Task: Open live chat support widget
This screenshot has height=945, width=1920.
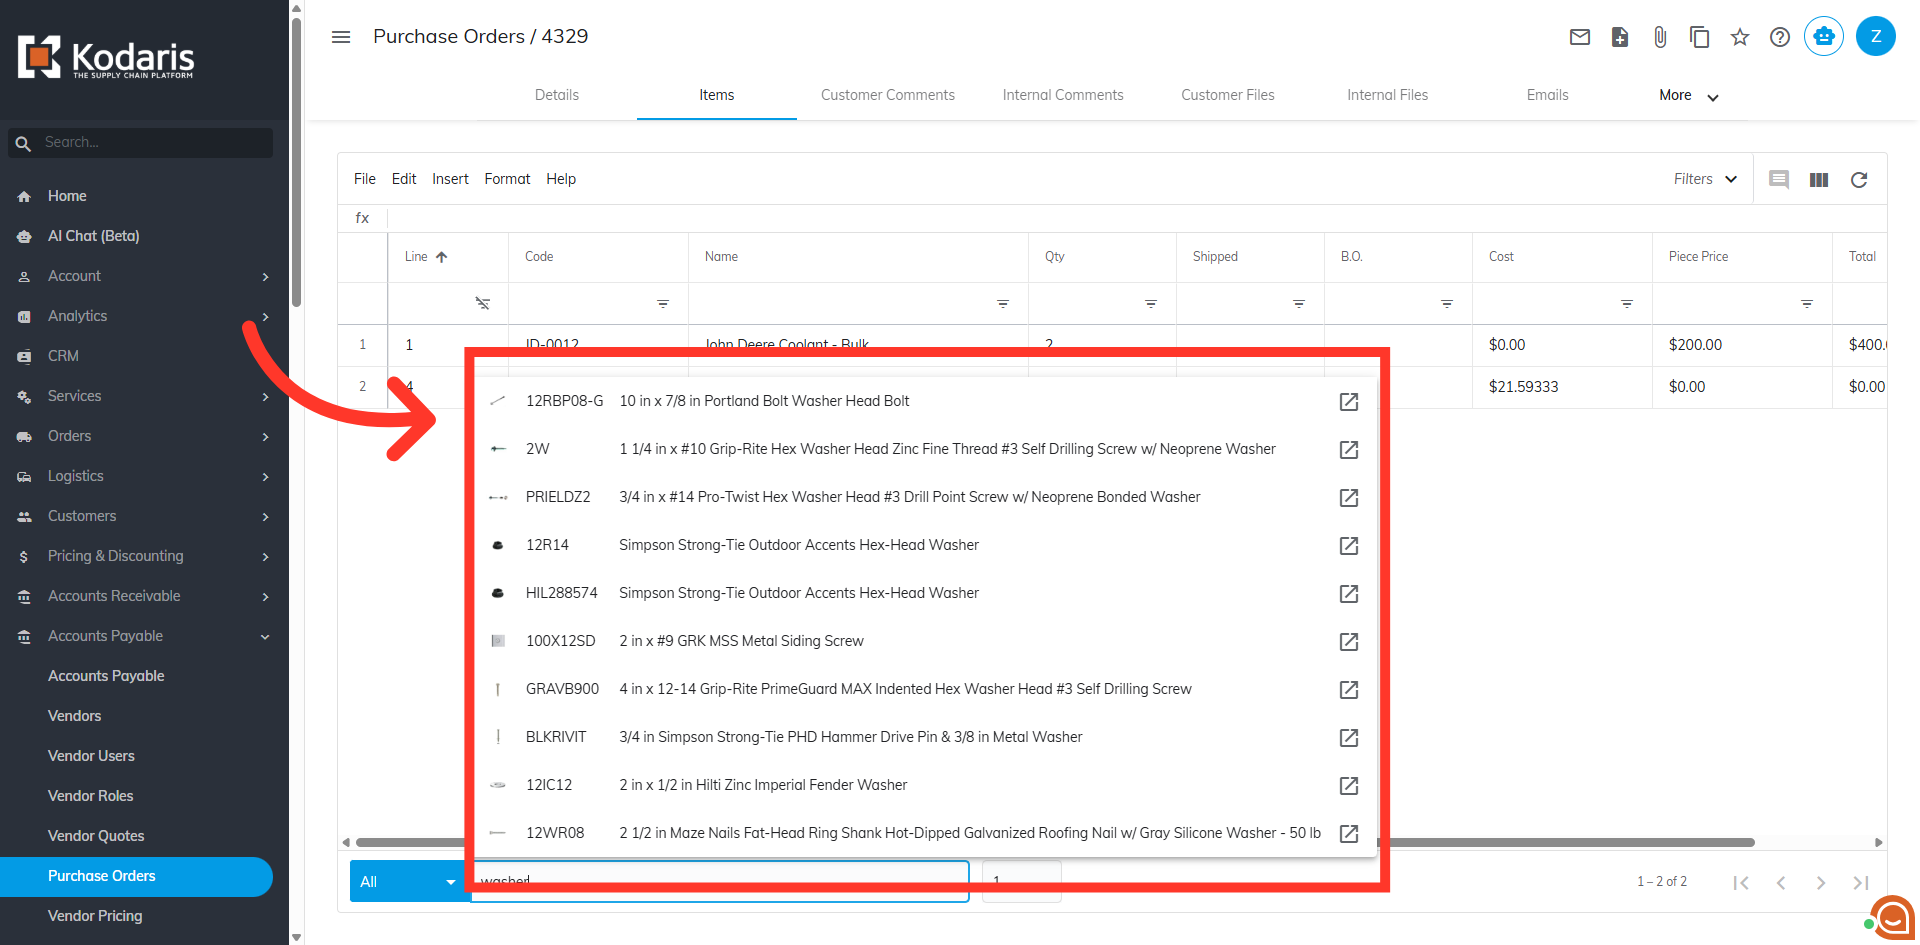Action: tap(1892, 916)
